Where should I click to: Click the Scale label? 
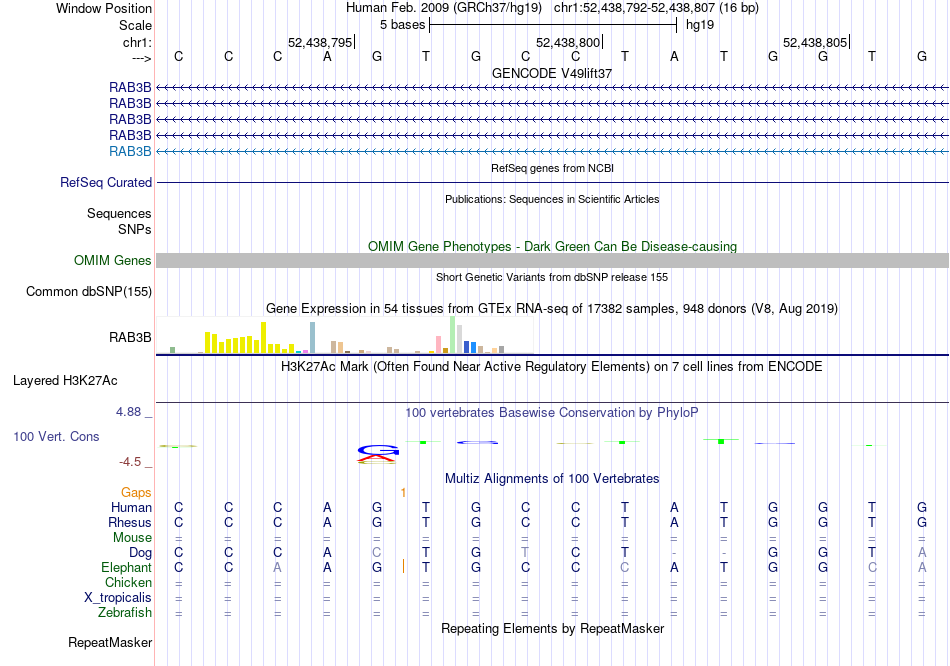coord(136,25)
